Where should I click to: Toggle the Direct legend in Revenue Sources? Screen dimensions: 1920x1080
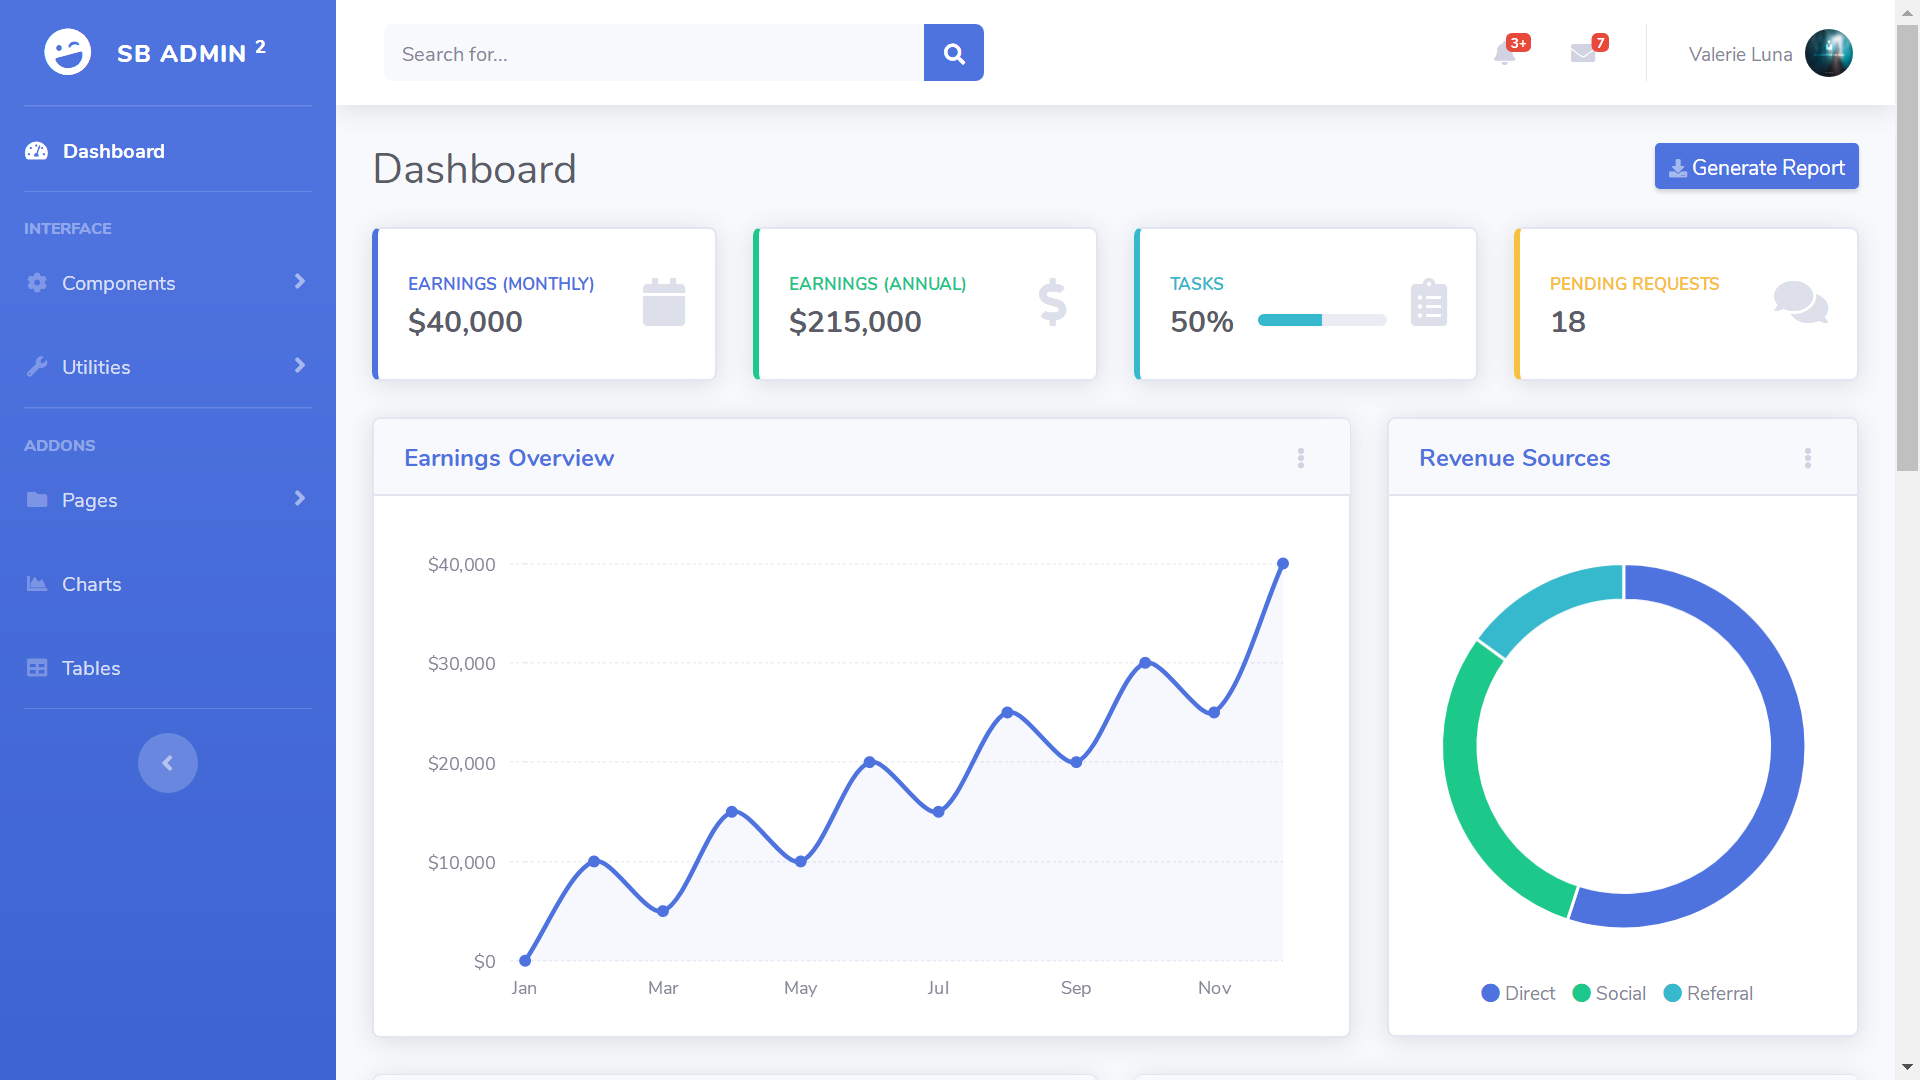(x=1518, y=993)
